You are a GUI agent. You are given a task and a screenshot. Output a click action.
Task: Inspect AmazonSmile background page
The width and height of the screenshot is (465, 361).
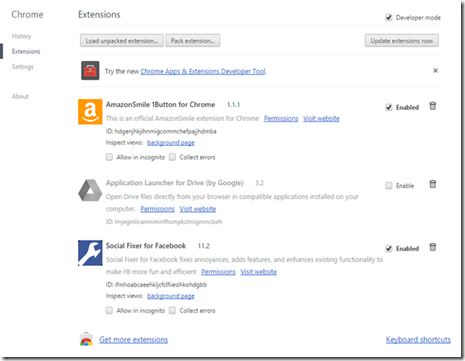(171, 143)
